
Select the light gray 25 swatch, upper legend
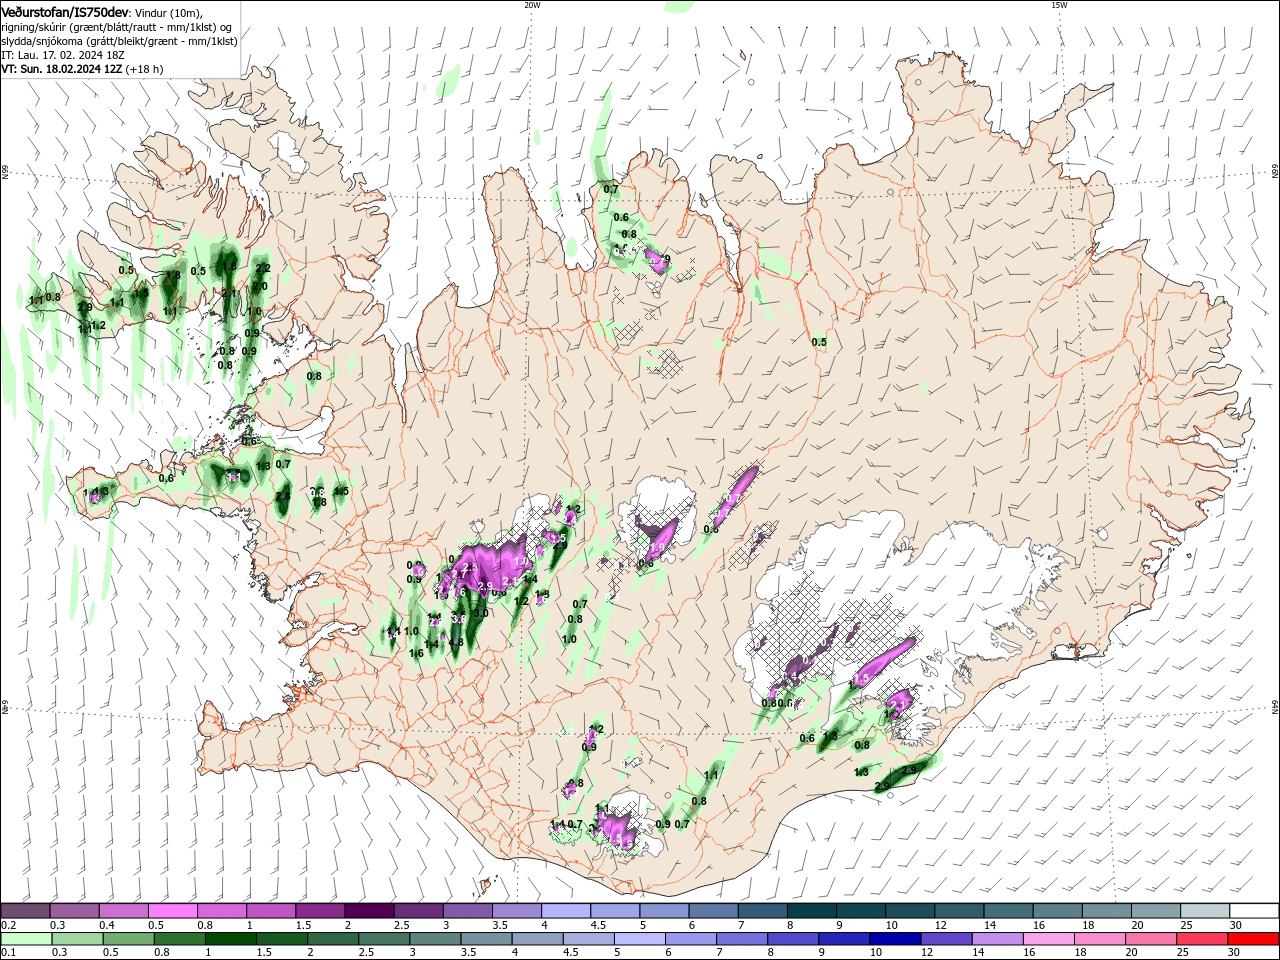tap(1205, 911)
